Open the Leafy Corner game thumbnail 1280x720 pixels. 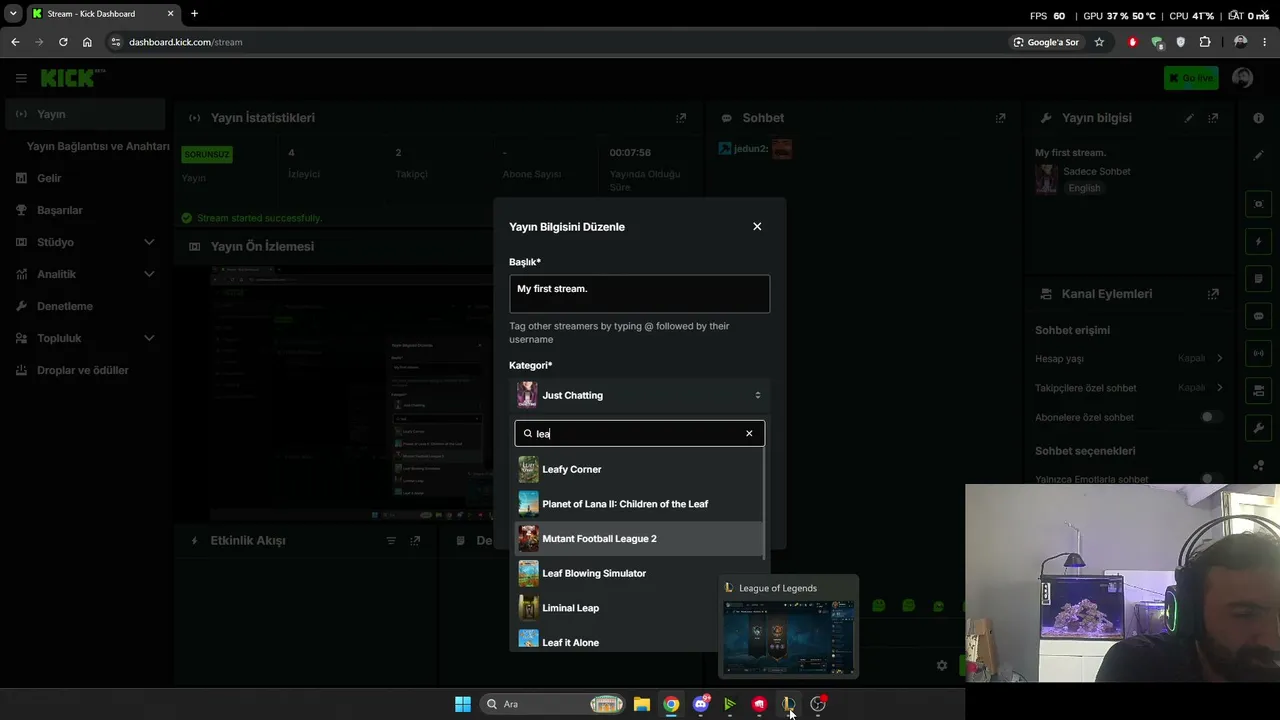[528, 469]
